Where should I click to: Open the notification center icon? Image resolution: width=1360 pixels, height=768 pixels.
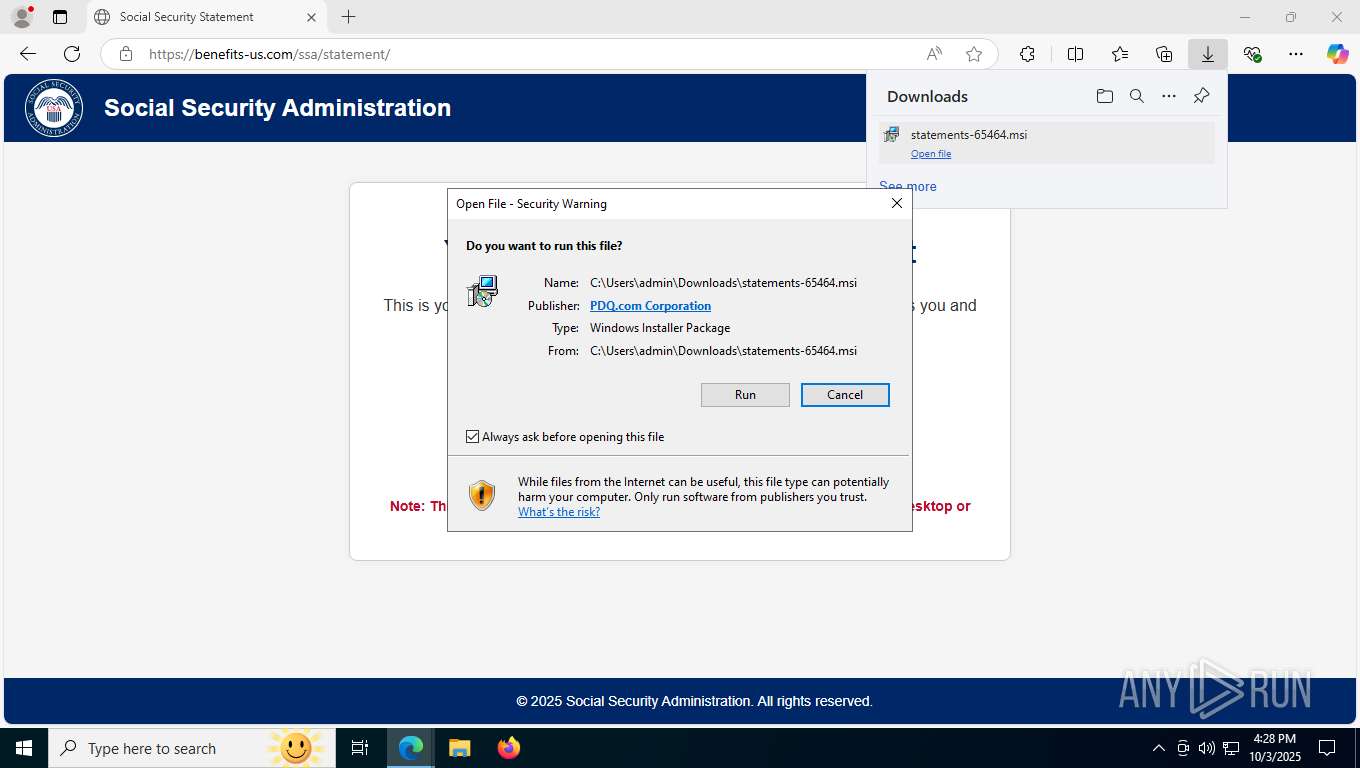[x=1327, y=748]
